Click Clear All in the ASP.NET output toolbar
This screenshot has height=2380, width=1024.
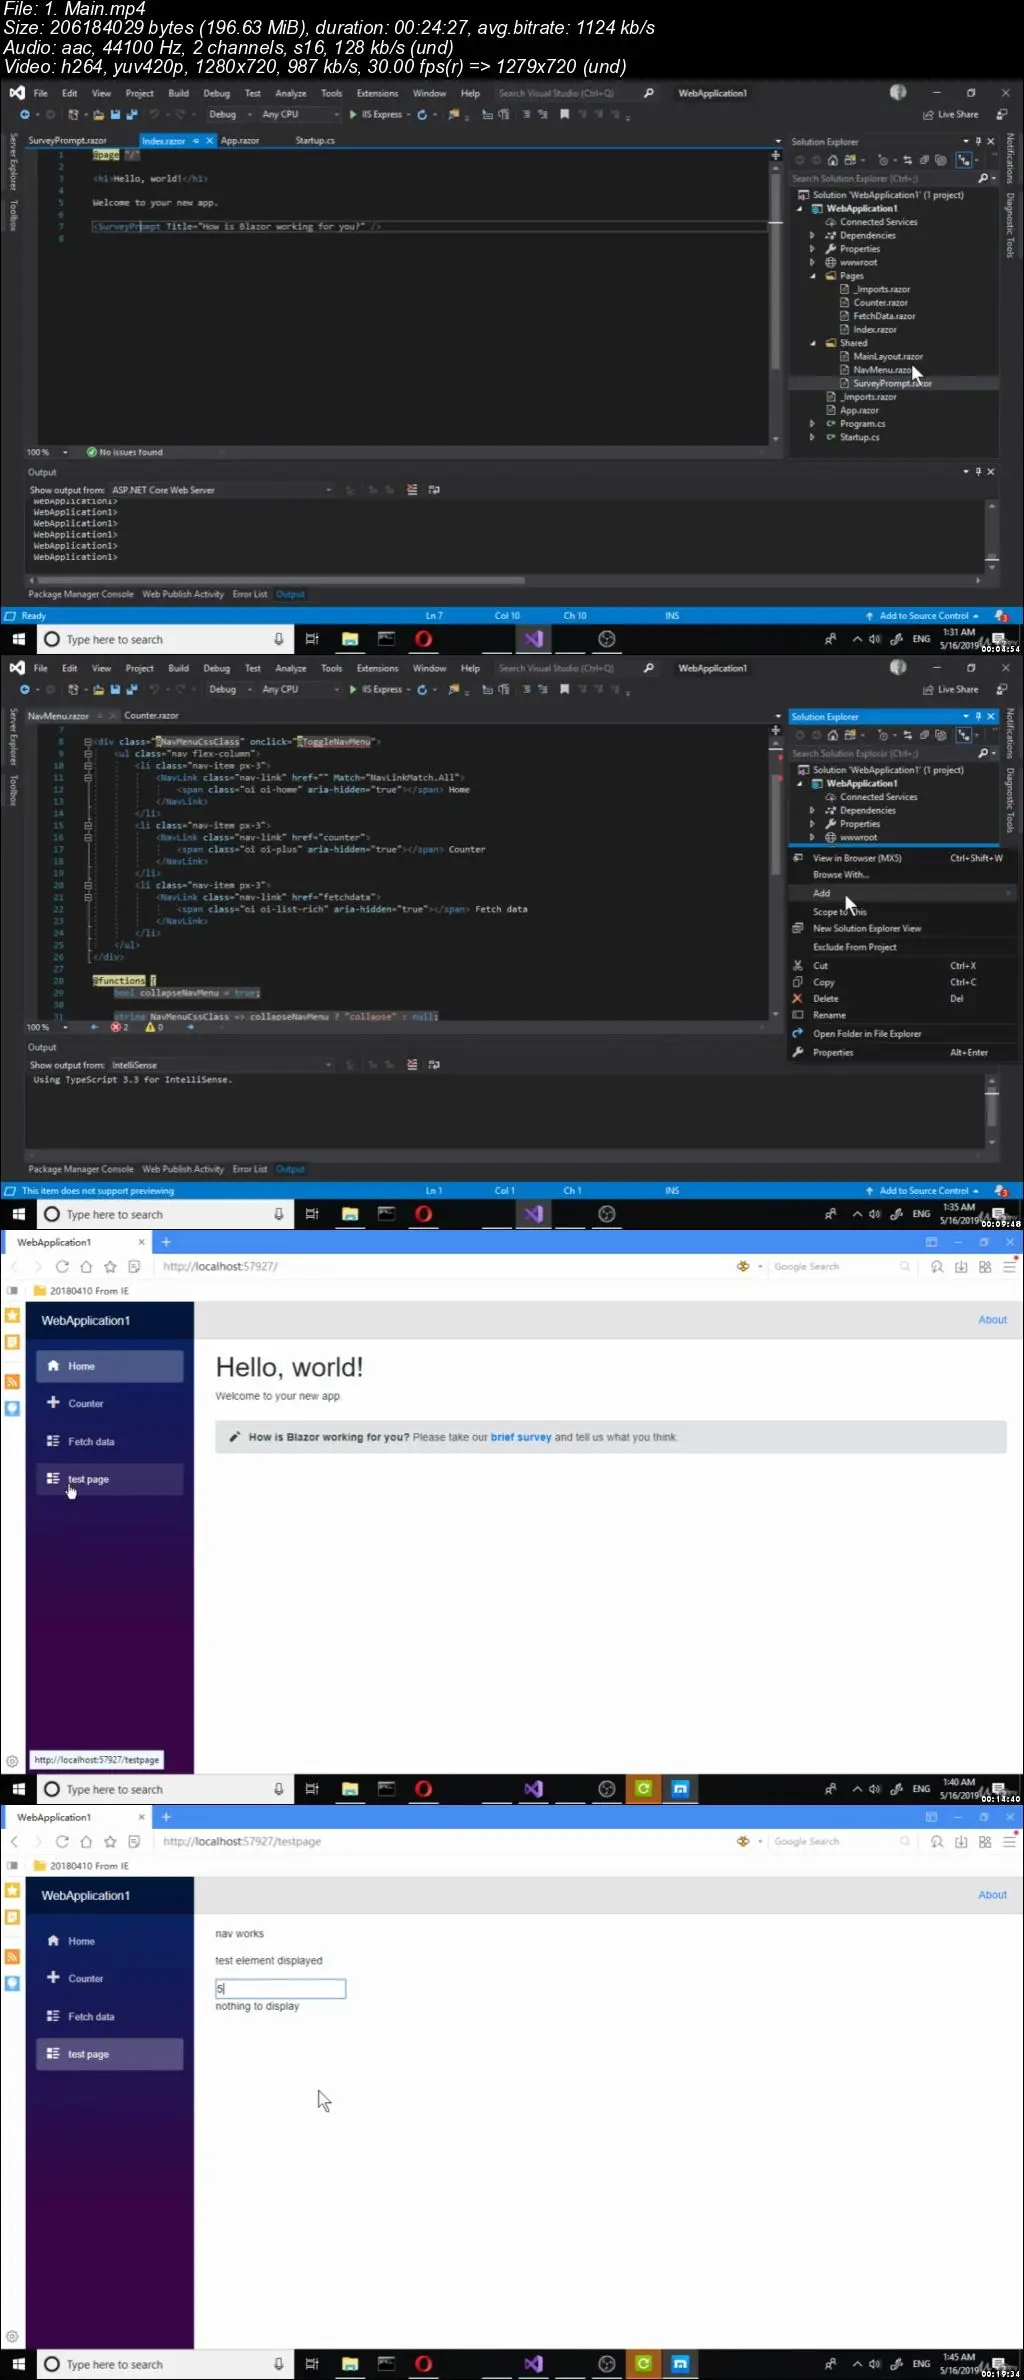(412, 490)
